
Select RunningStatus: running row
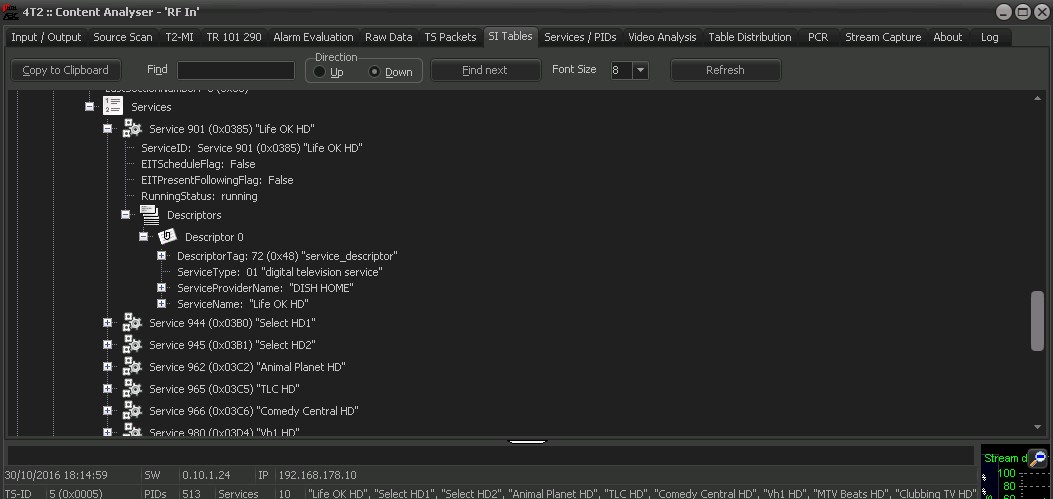coord(199,196)
